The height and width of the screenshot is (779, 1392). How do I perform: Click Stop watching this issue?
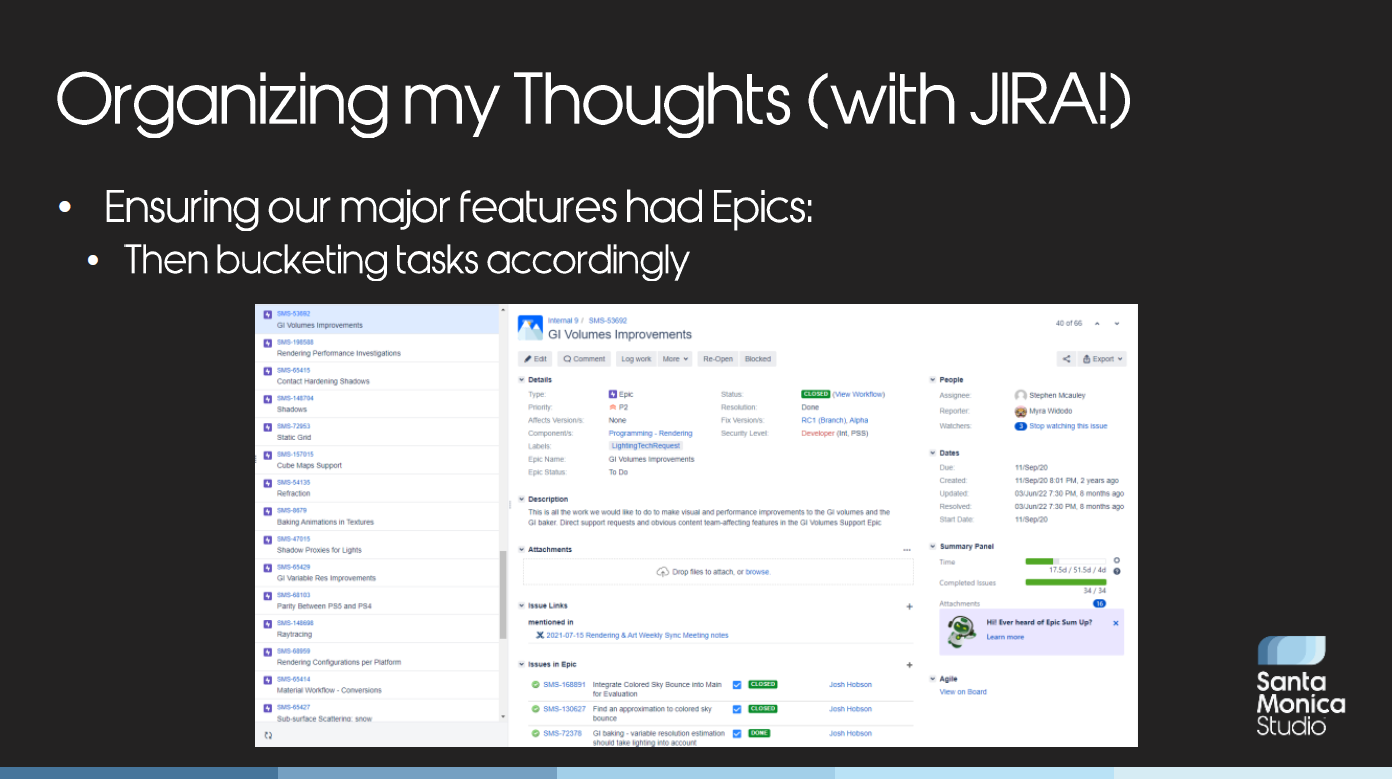point(1068,426)
